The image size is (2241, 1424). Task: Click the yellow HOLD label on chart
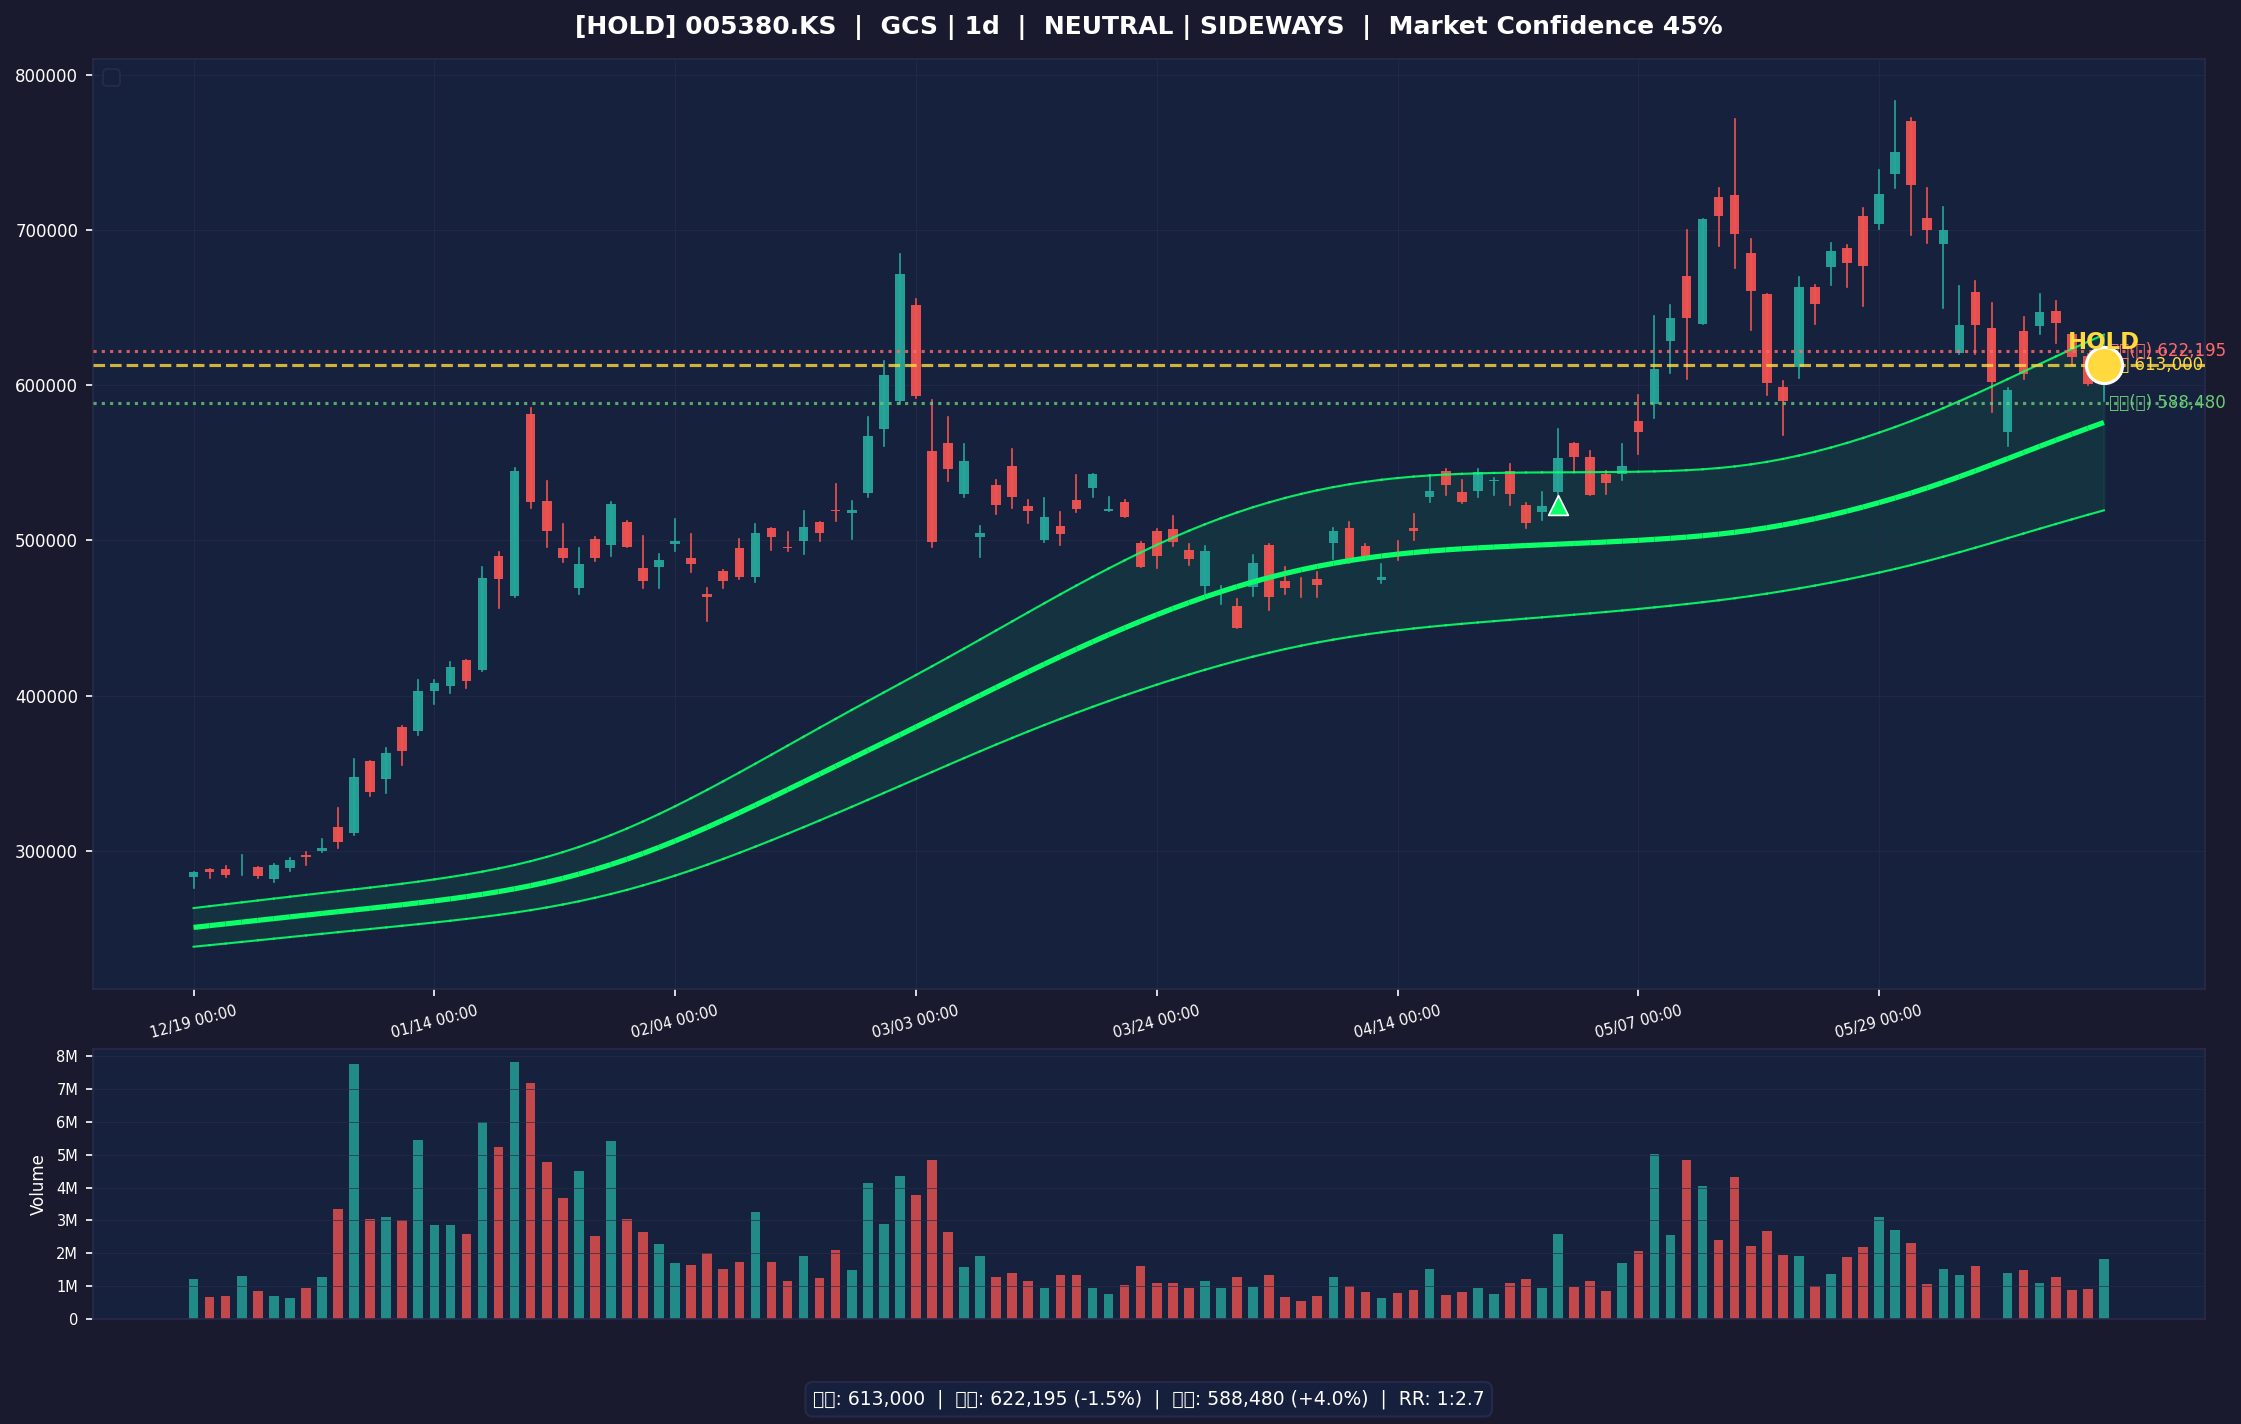[2103, 341]
